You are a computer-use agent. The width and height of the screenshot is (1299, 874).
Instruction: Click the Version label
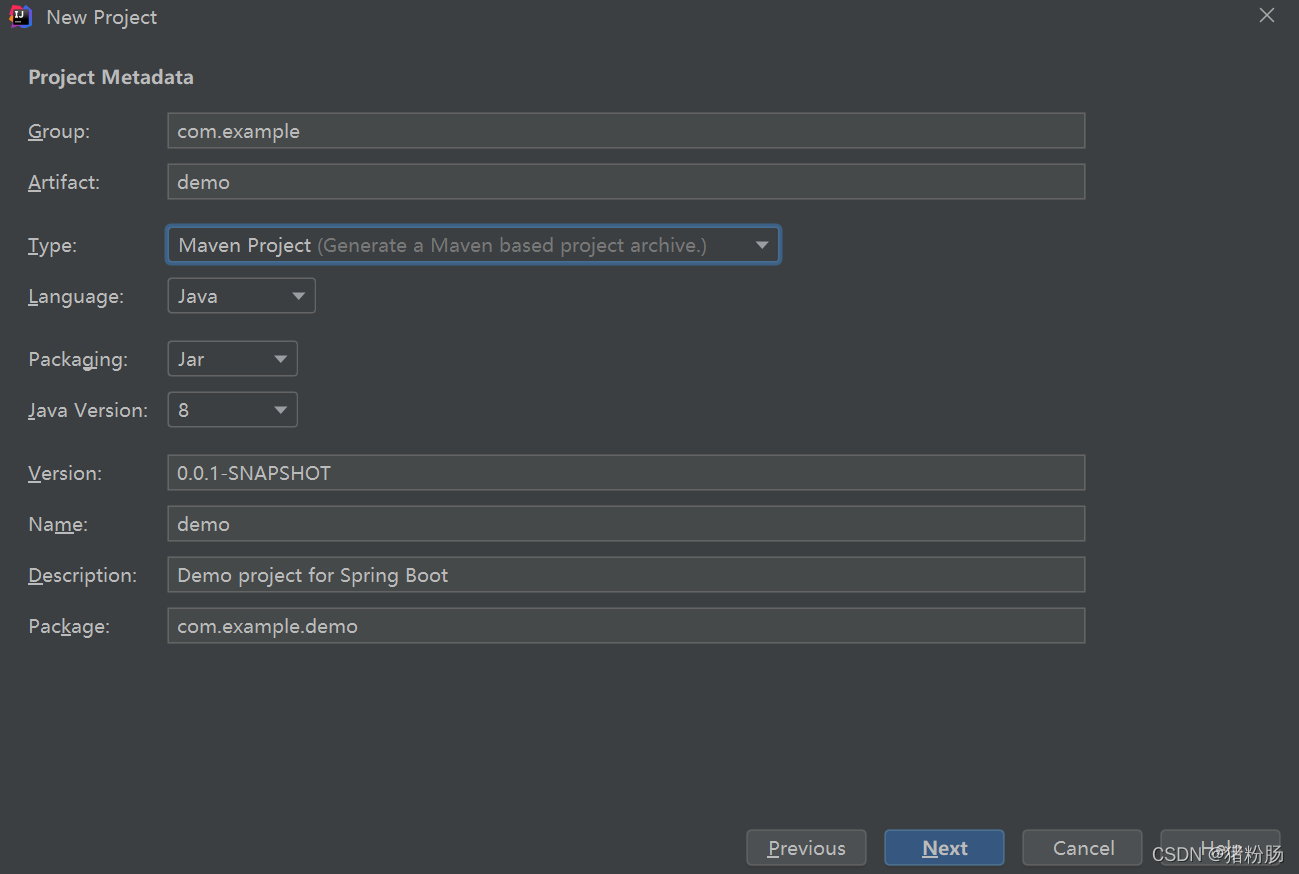(65, 473)
